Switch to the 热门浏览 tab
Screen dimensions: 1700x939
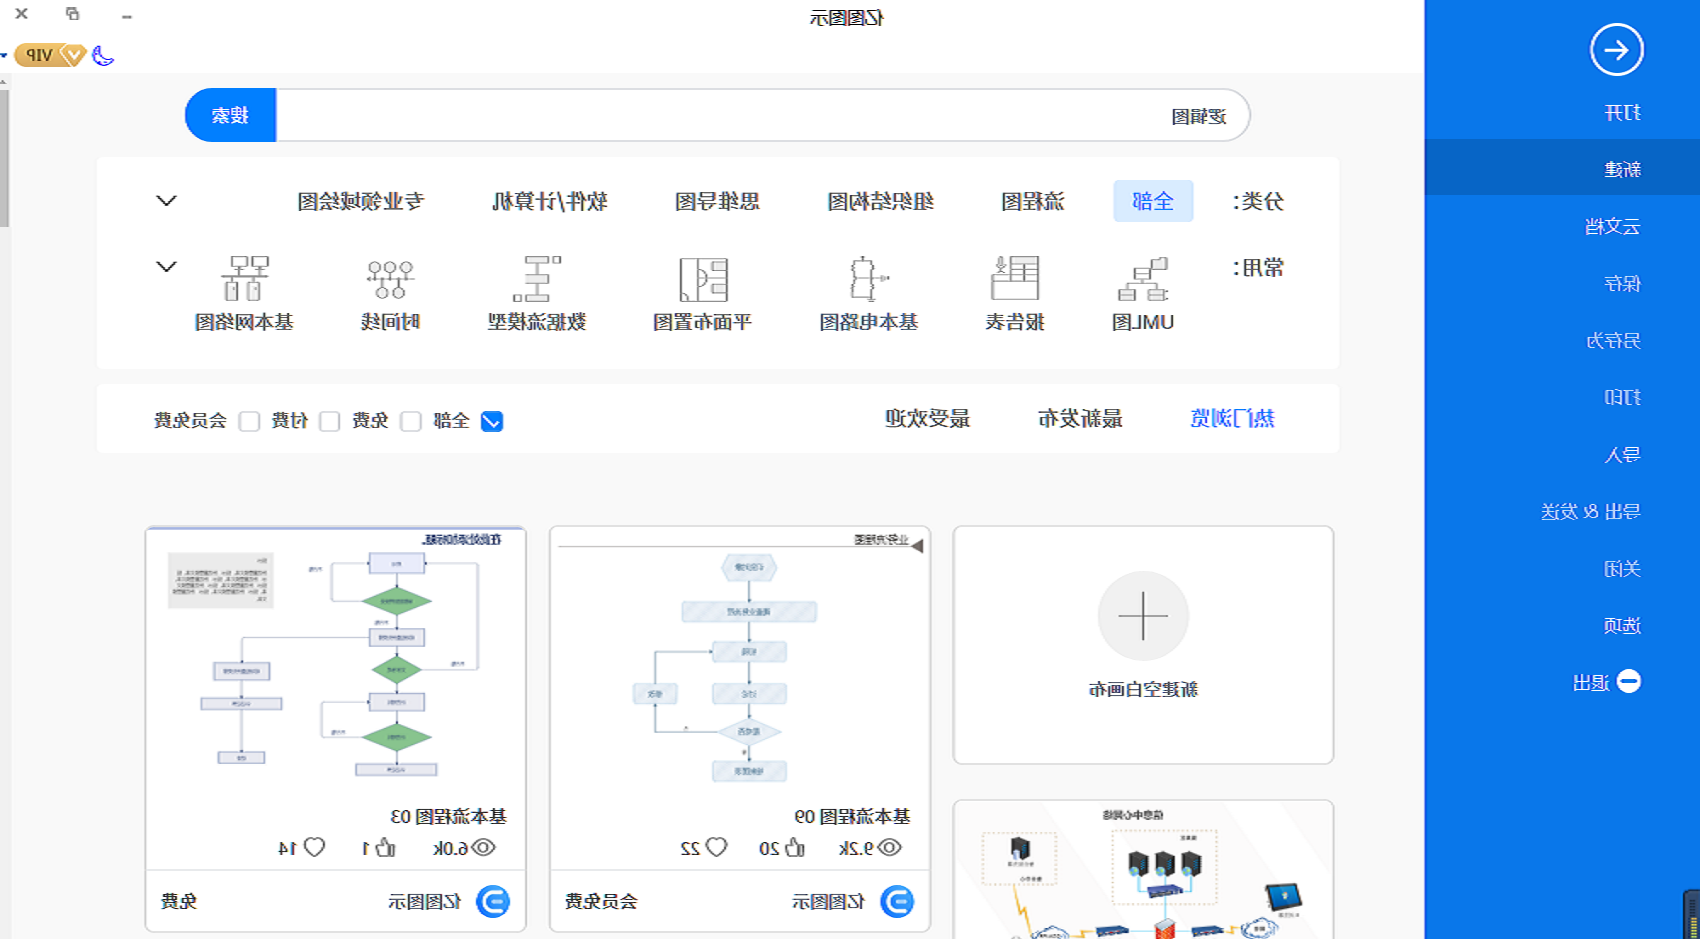click(x=1232, y=419)
